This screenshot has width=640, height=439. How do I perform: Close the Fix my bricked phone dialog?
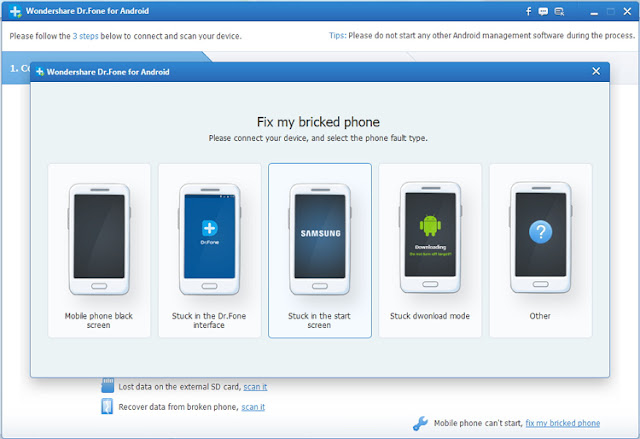pyautogui.click(x=596, y=71)
